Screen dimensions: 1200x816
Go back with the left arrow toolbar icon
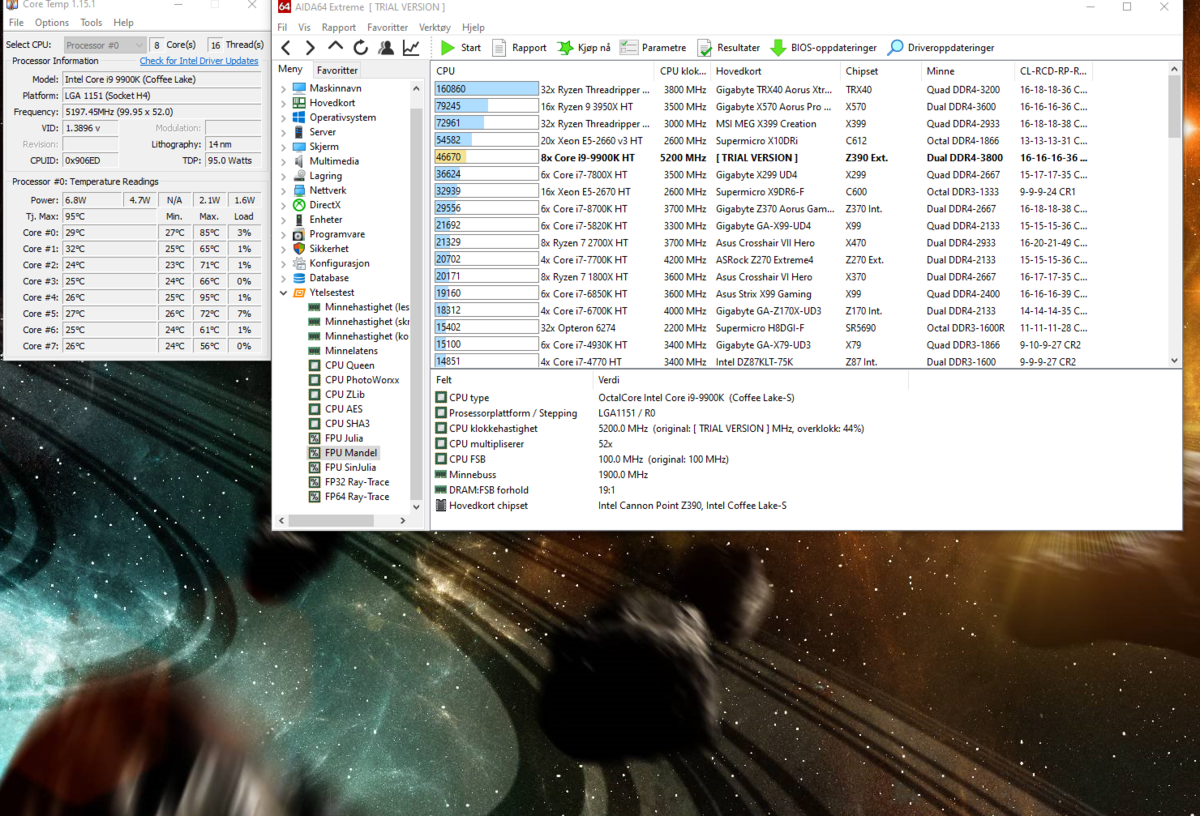[x=286, y=47]
